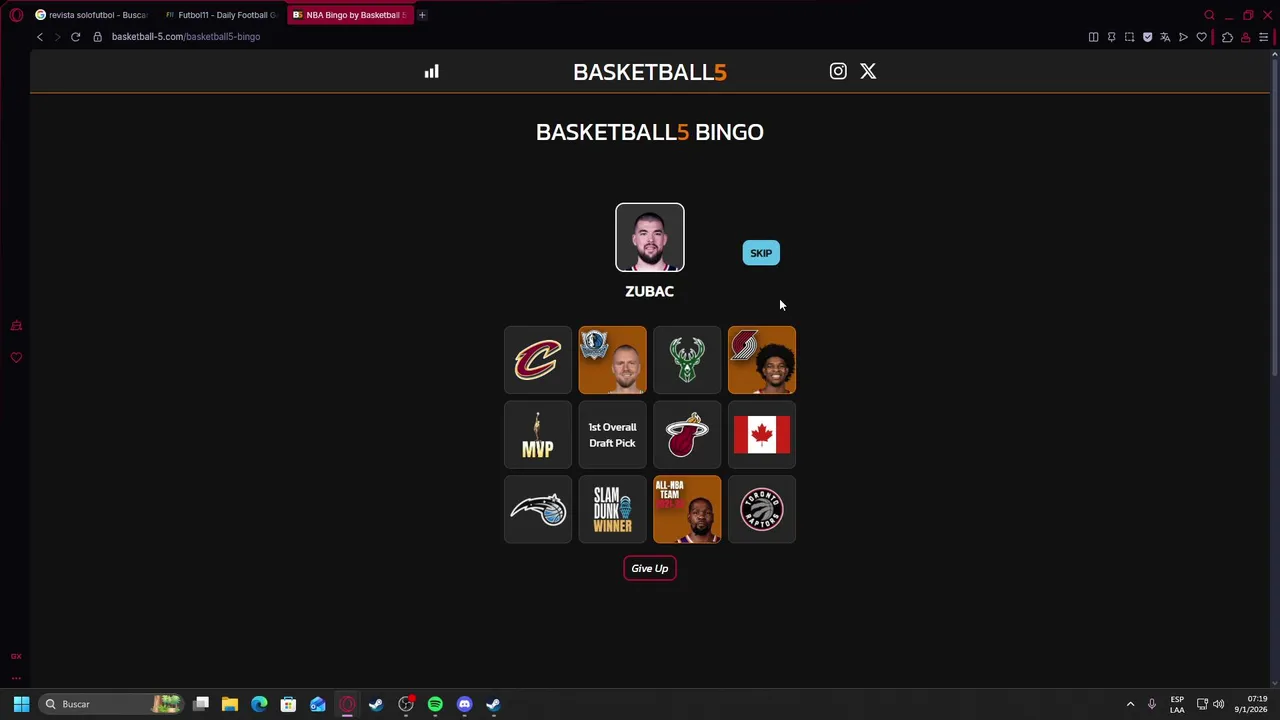Open a new browser tab
The image size is (1280, 720).
tap(422, 15)
